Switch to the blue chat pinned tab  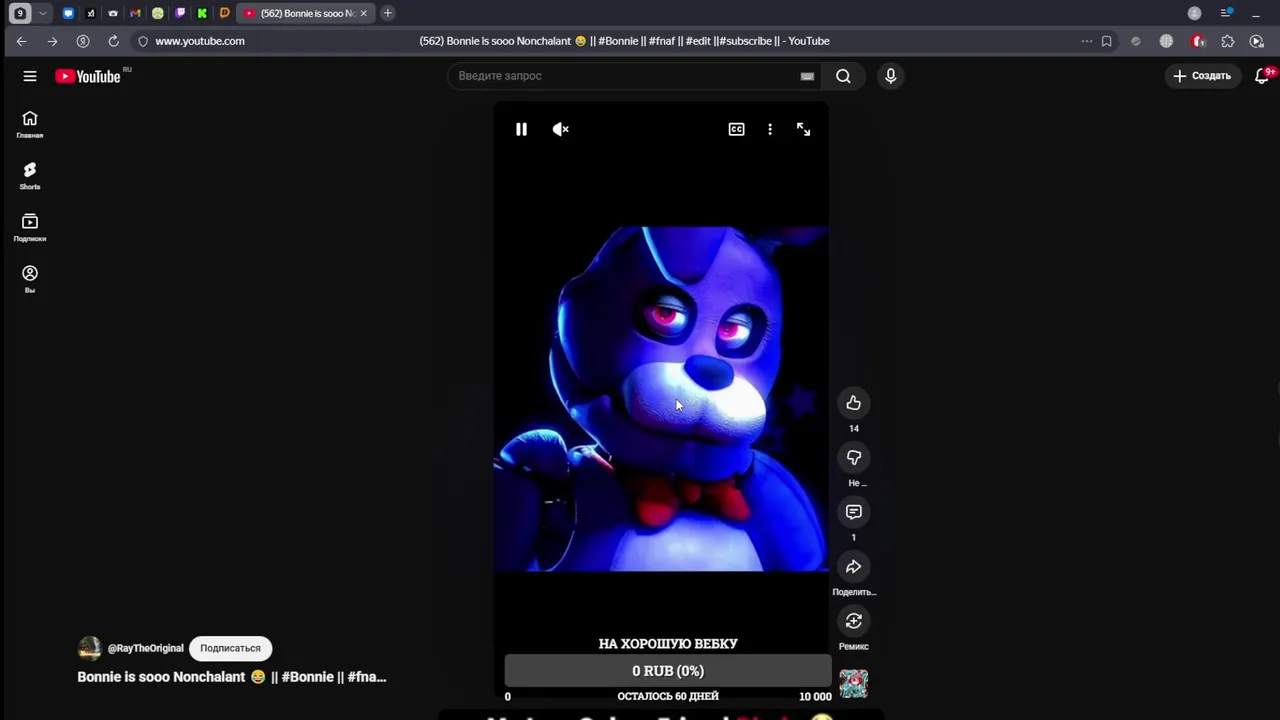pyautogui.click(x=68, y=13)
